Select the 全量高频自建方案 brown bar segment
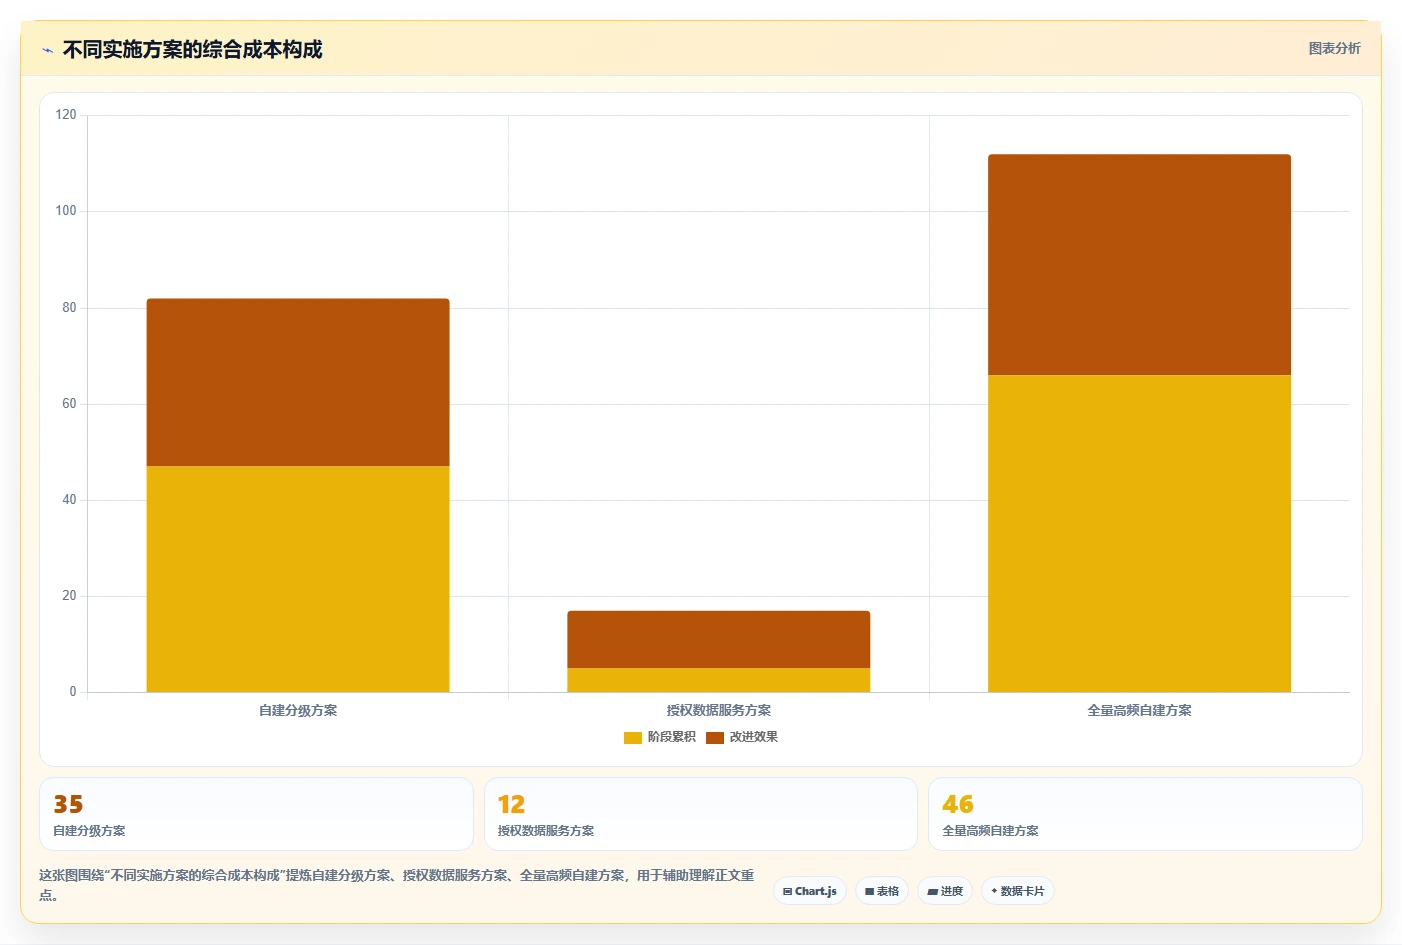 pyautogui.click(x=1139, y=264)
